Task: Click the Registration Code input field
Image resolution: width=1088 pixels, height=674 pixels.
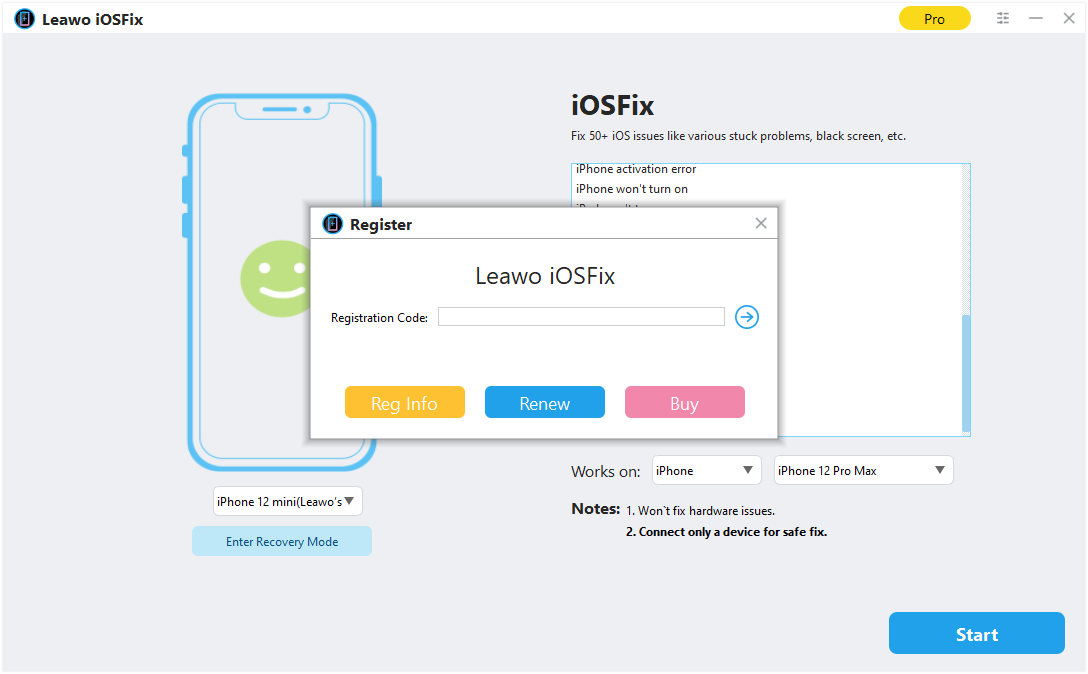Action: point(581,317)
